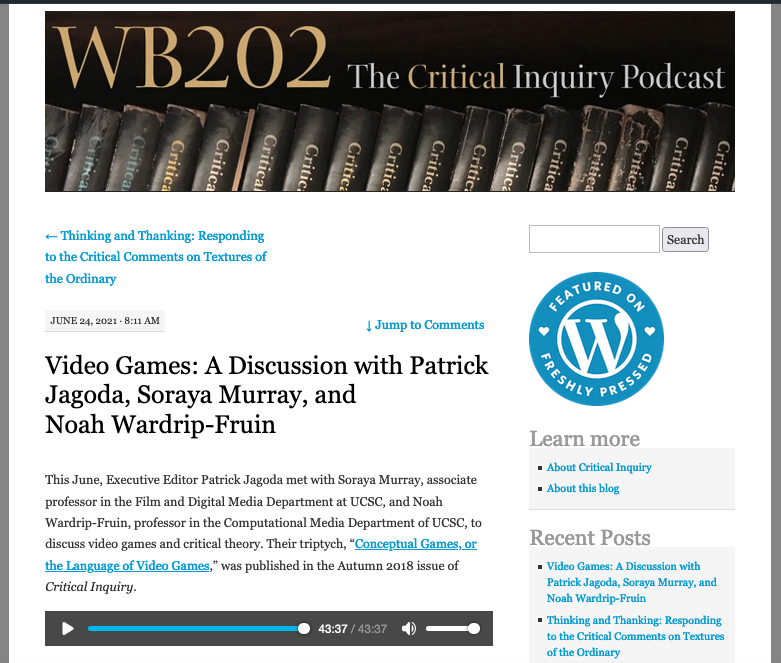Jump to Comments section
Screen dimensions: 781x663
[425, 325]
